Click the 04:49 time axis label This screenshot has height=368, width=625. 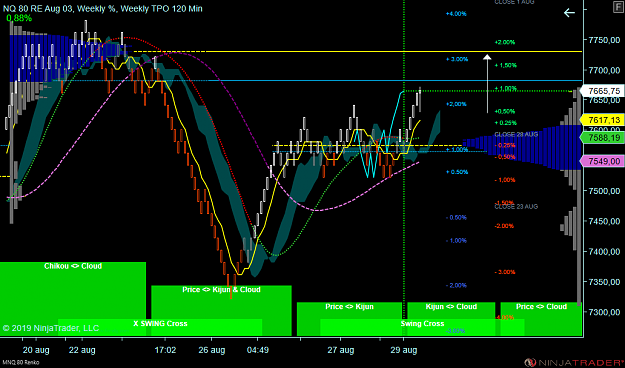[258, 350]
